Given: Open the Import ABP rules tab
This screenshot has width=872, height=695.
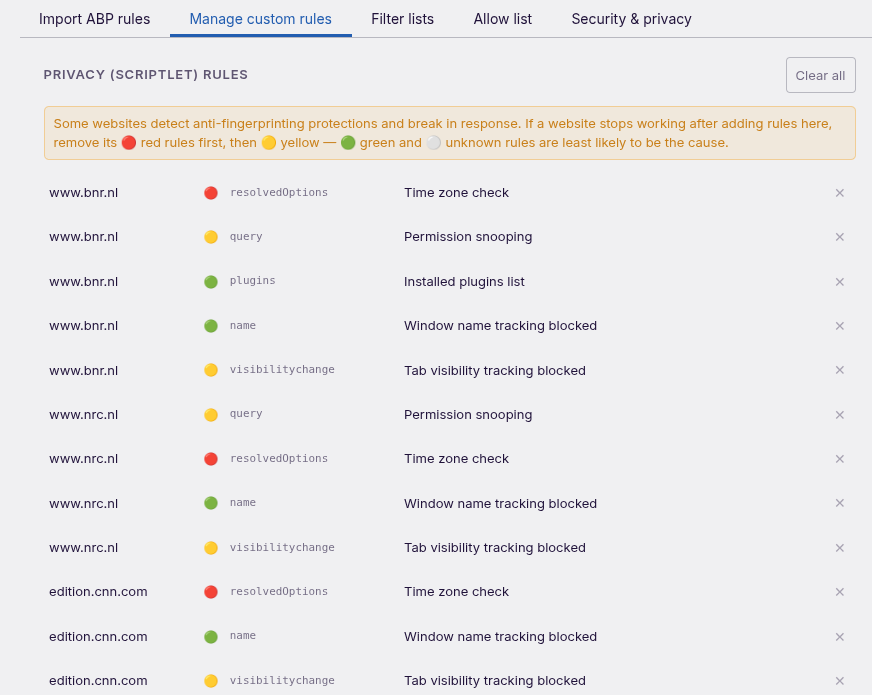Looking at the screenshot, I should [x=95, y=19].
